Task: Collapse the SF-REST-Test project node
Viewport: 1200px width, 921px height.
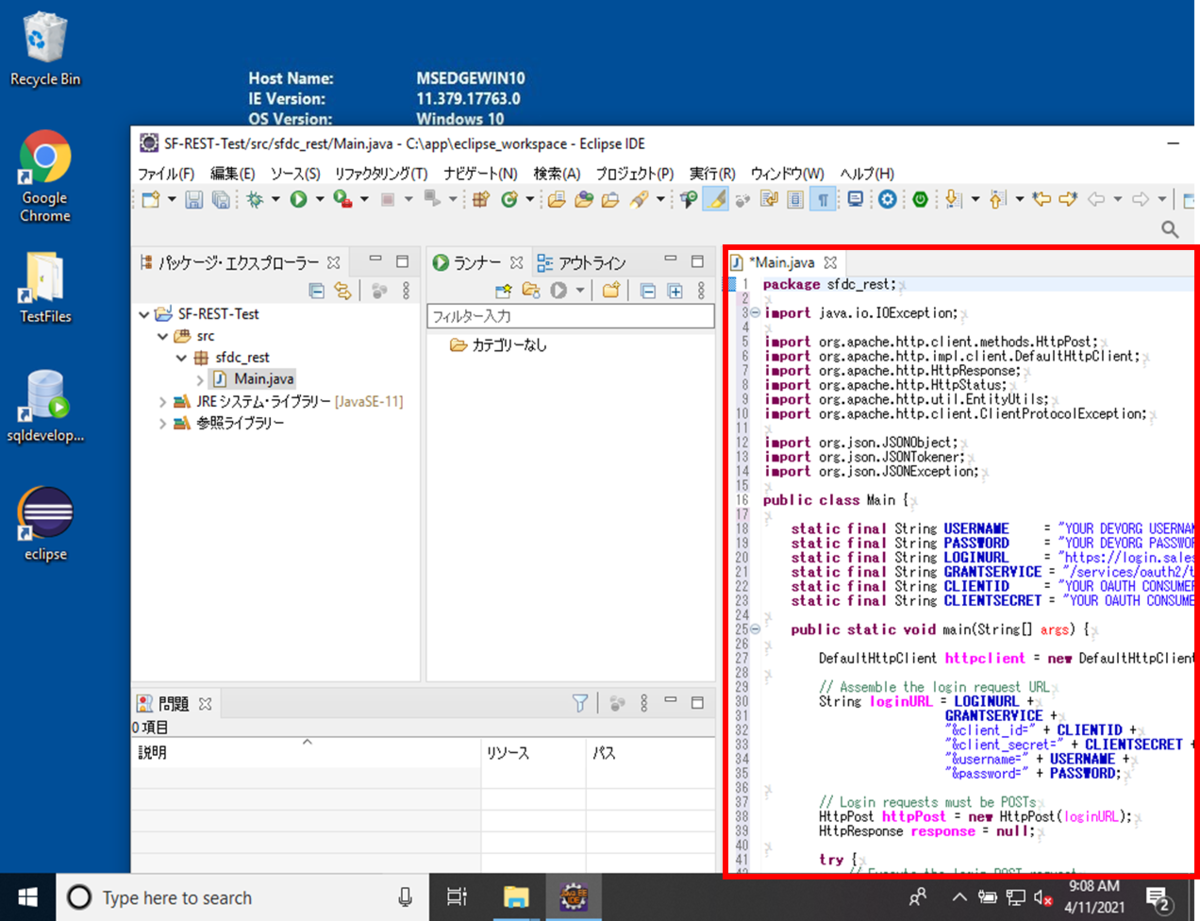Action: pyautogui.click(x=146, y=314)
